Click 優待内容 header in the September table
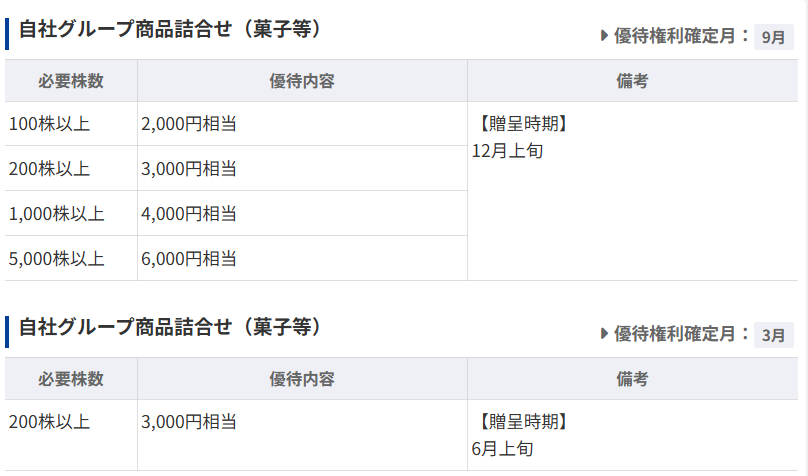 point(302,81)
